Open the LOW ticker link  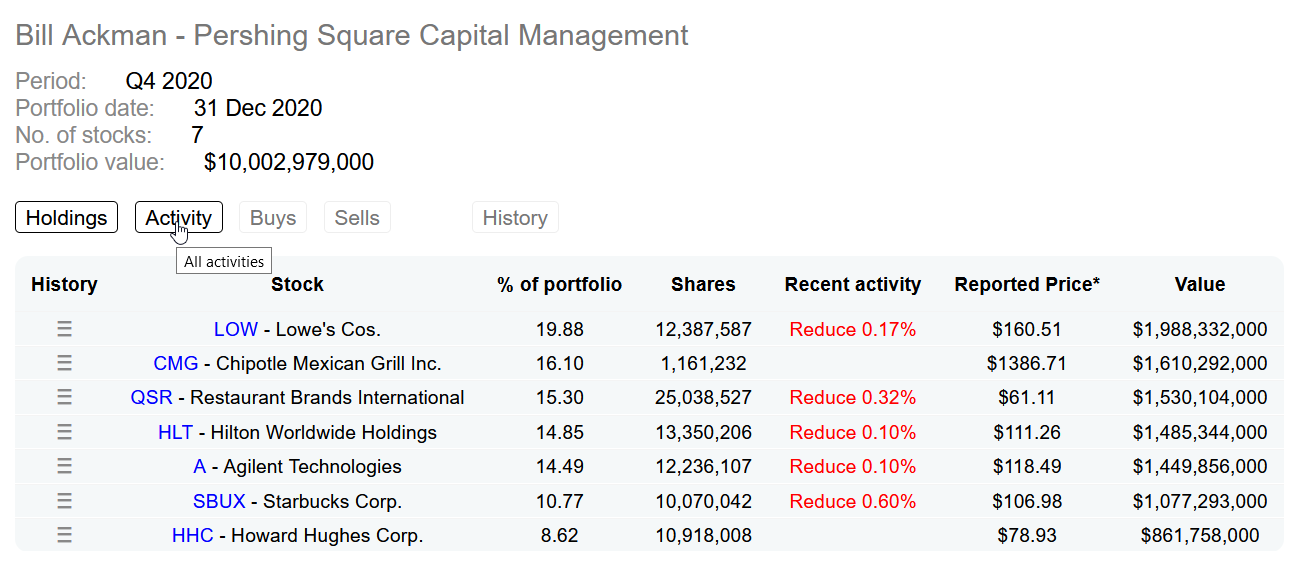coord(235,329)
